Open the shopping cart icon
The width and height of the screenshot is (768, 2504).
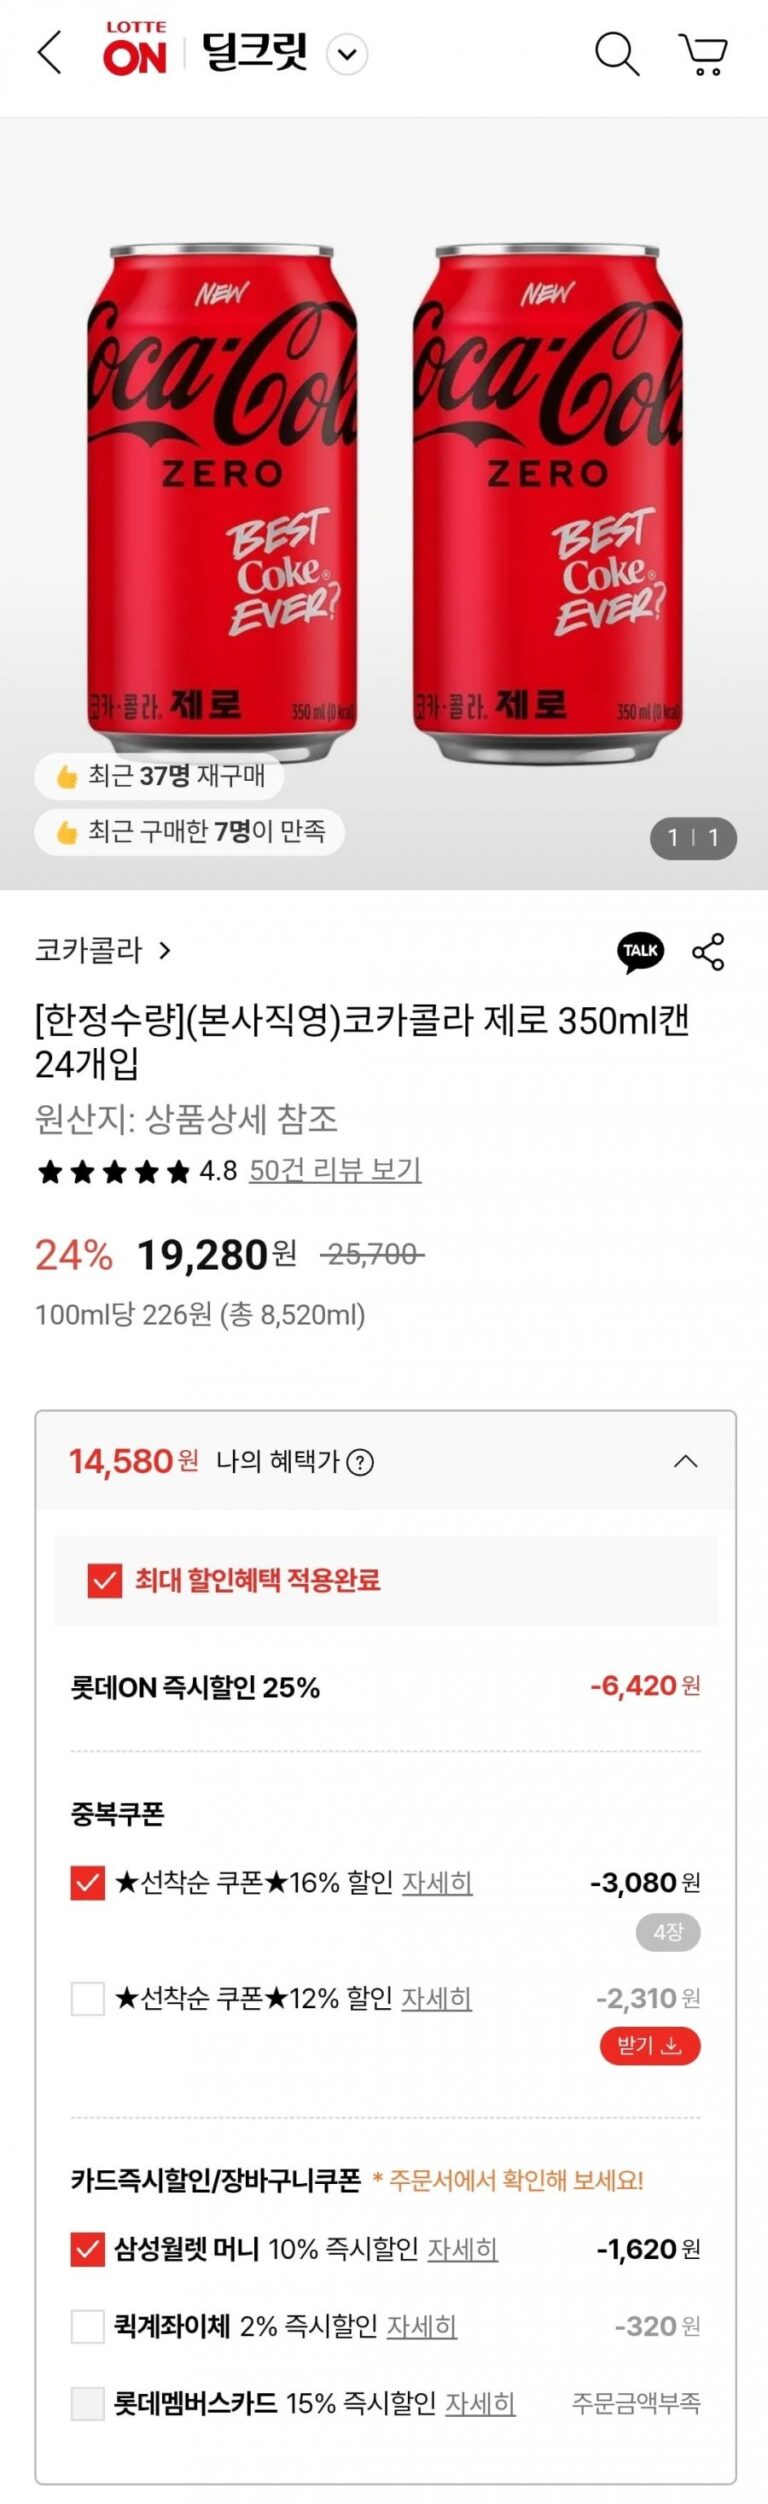click(x=704, y=54)
